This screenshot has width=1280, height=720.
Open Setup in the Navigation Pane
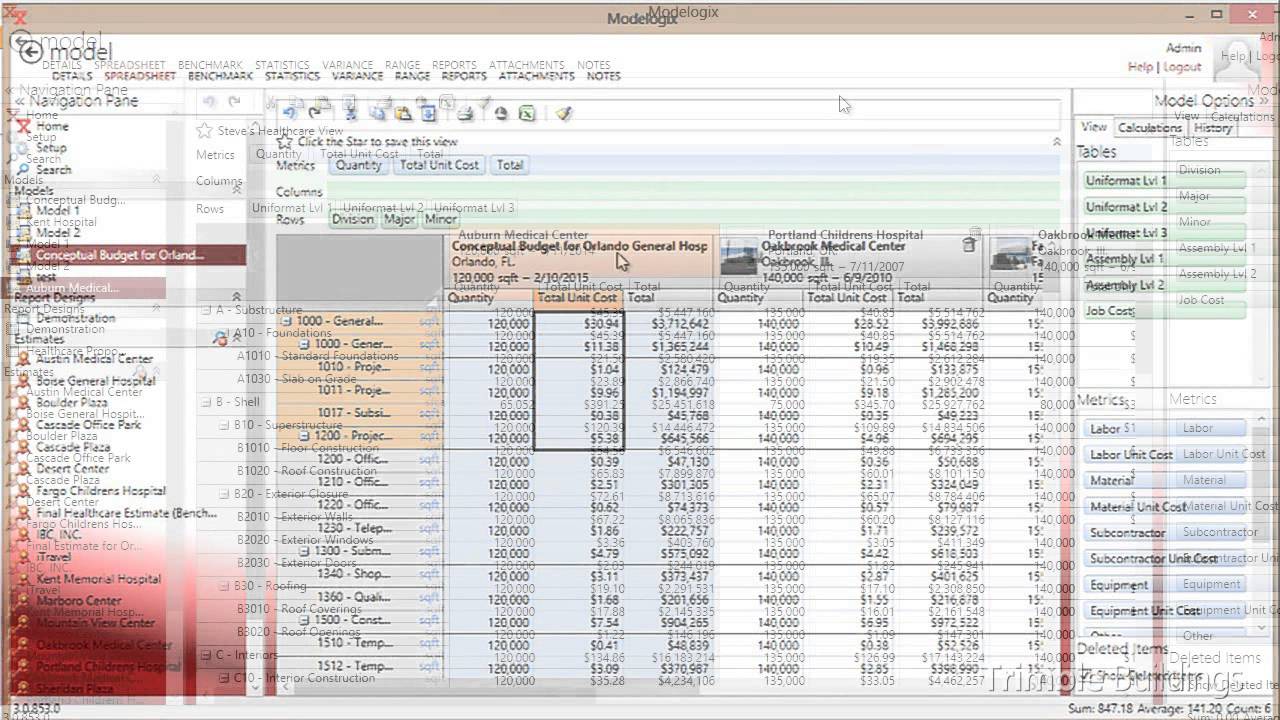tap(51, 148)
